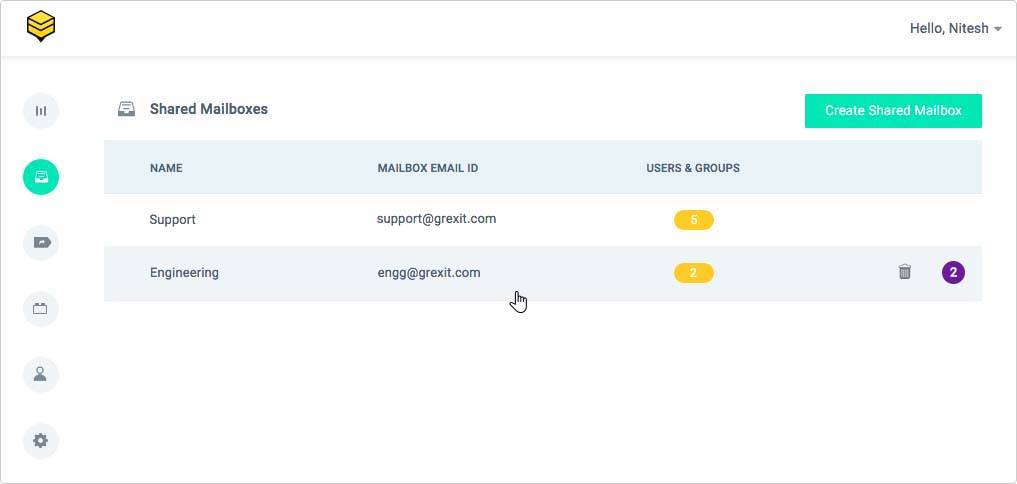Click the yellow 5 users badge for Support
1017x484 pixels.
(693, 220)
